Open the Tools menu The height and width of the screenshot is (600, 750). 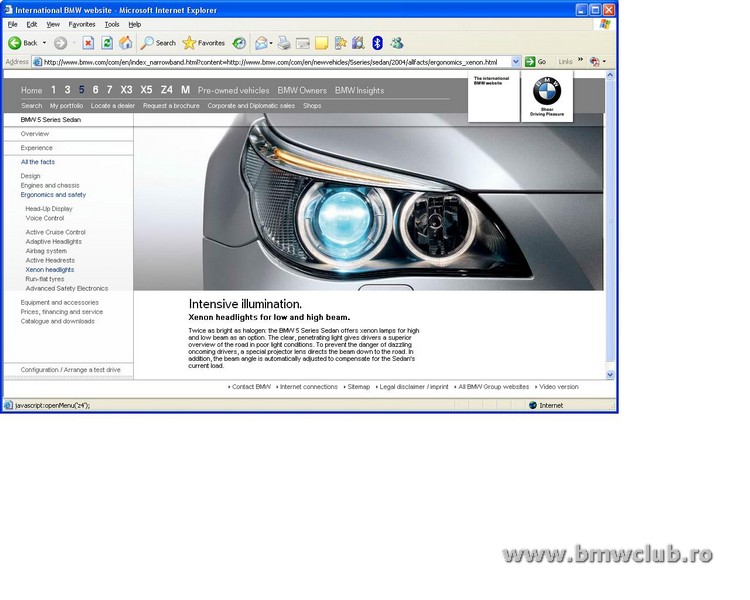coord(111,24)
